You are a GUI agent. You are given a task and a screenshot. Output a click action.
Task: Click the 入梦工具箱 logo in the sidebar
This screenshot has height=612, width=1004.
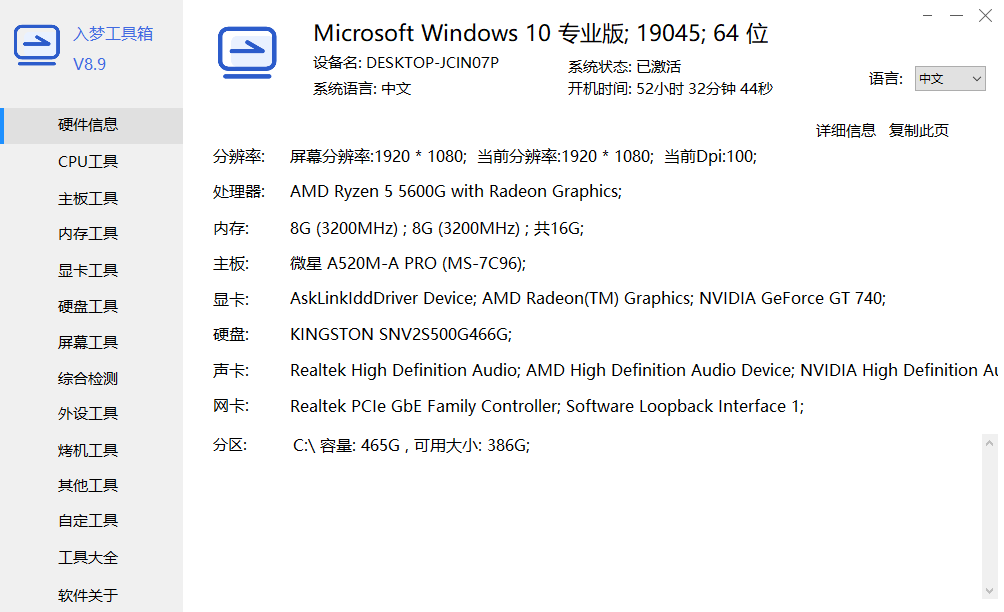point(37,47)
